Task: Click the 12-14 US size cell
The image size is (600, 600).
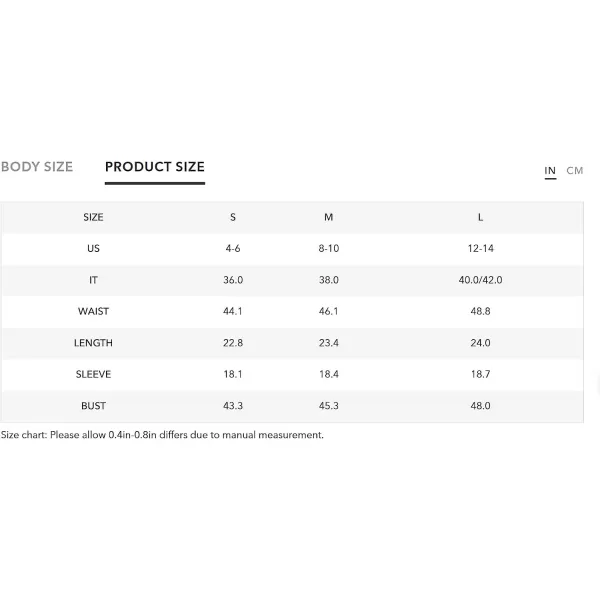Action: point(481,249)
